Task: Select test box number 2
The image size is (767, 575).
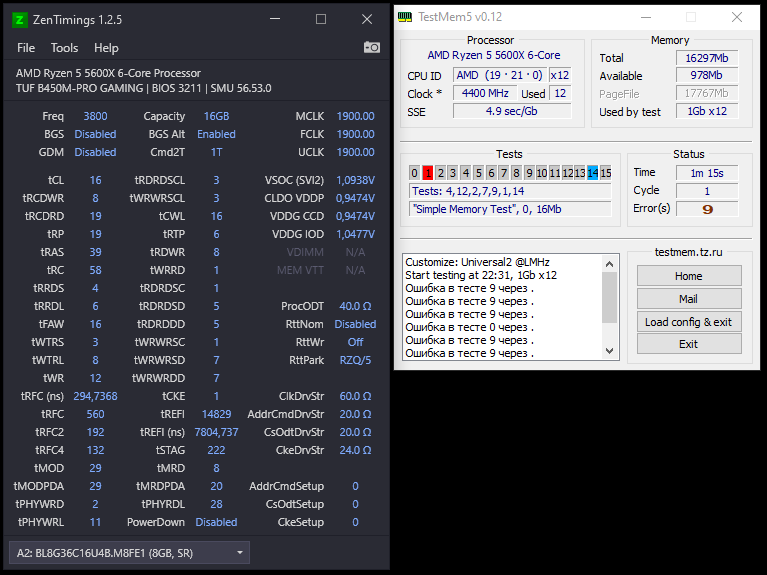Action: tap(440, 173)
